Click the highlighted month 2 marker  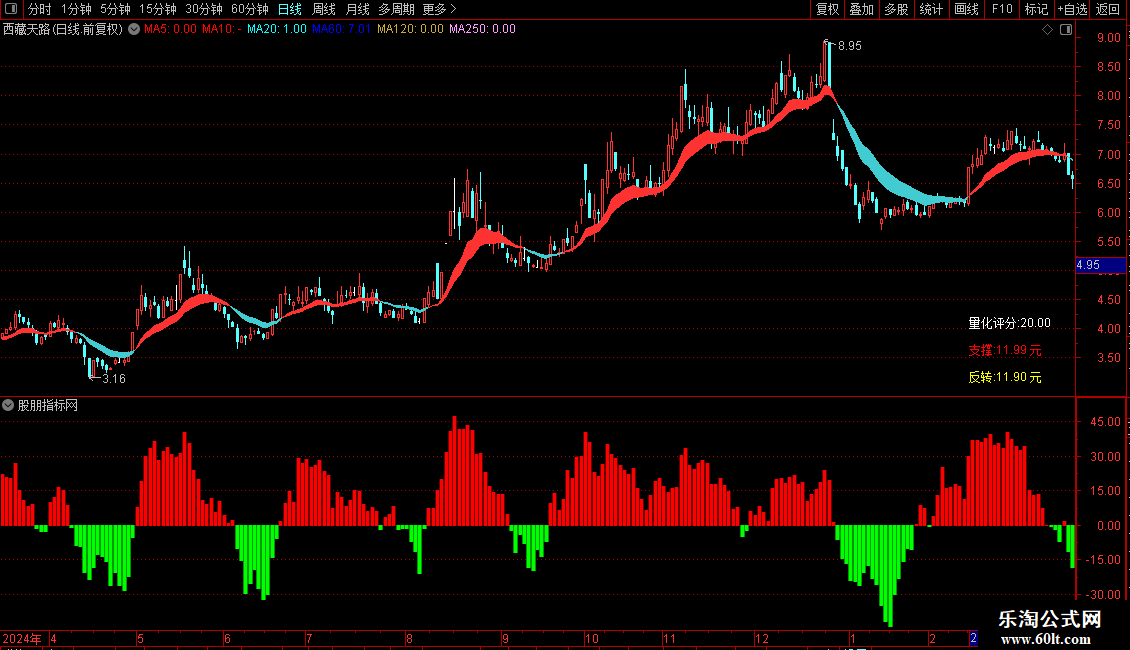pyautogui.click(x=974, y=638)
